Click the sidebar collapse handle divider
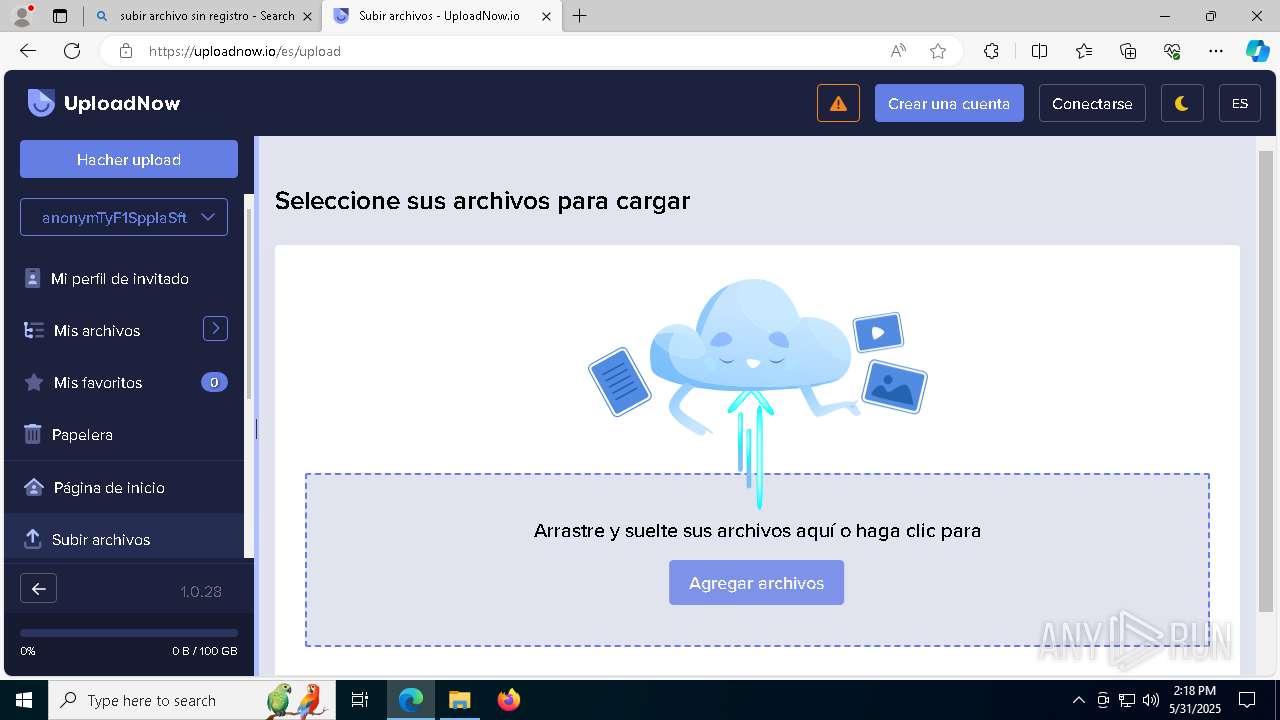1280x720 pixels. tap(256, 429)
